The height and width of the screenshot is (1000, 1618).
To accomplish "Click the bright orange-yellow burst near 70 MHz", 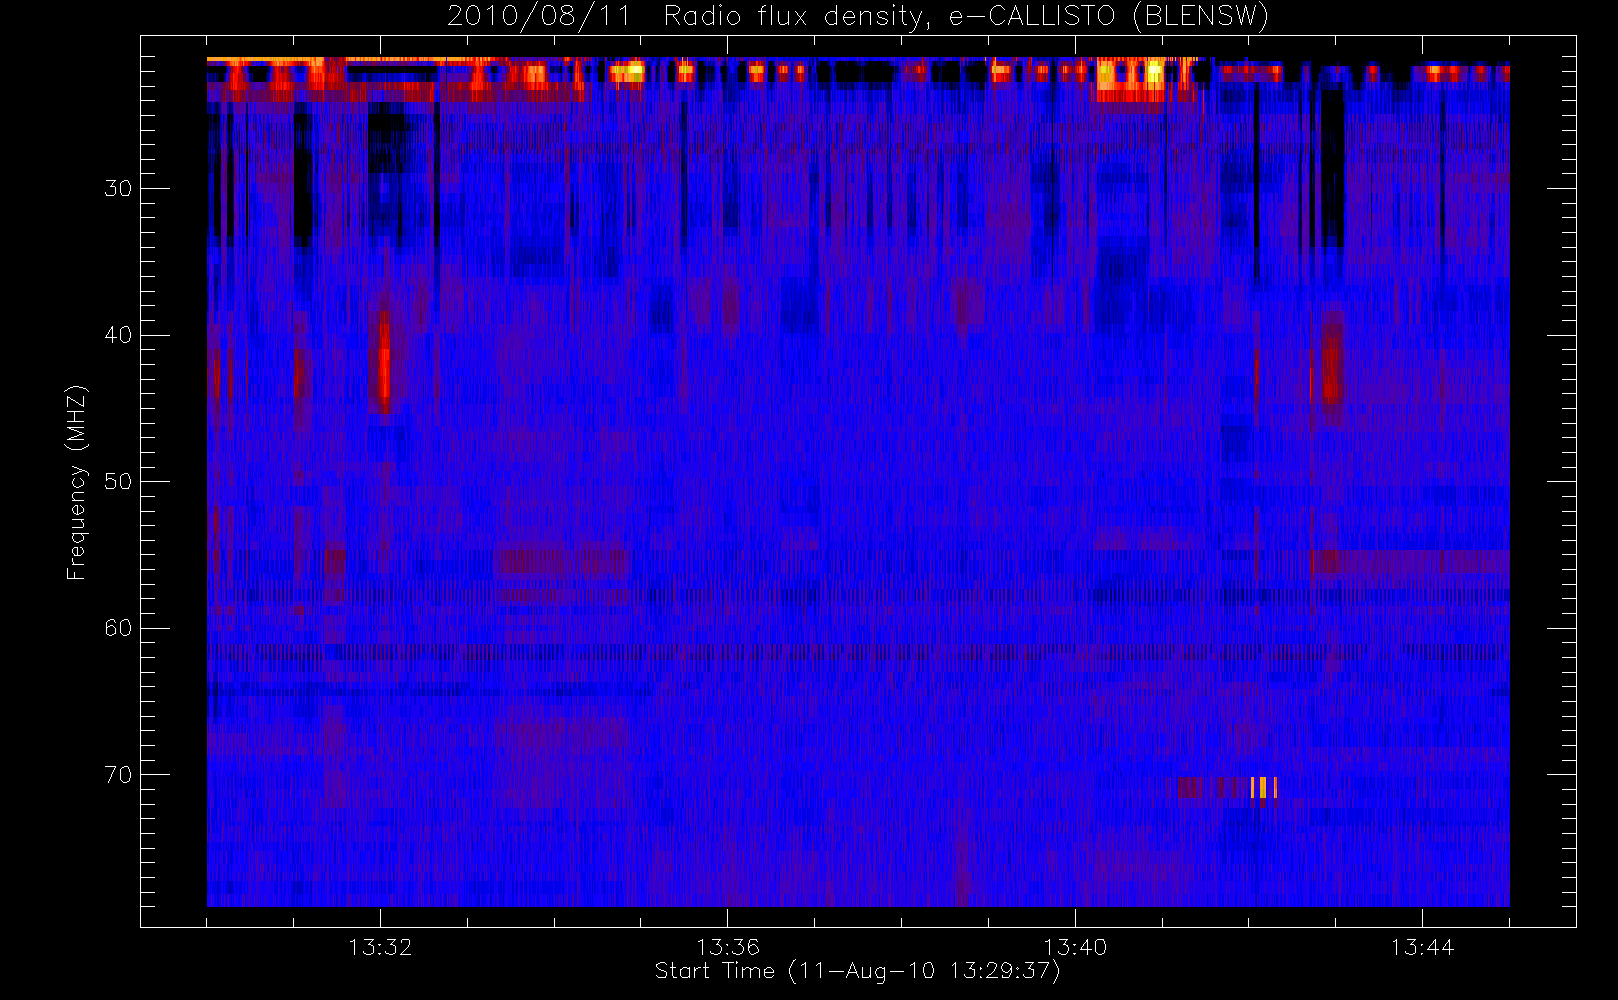I will [x=1264, y=788].
